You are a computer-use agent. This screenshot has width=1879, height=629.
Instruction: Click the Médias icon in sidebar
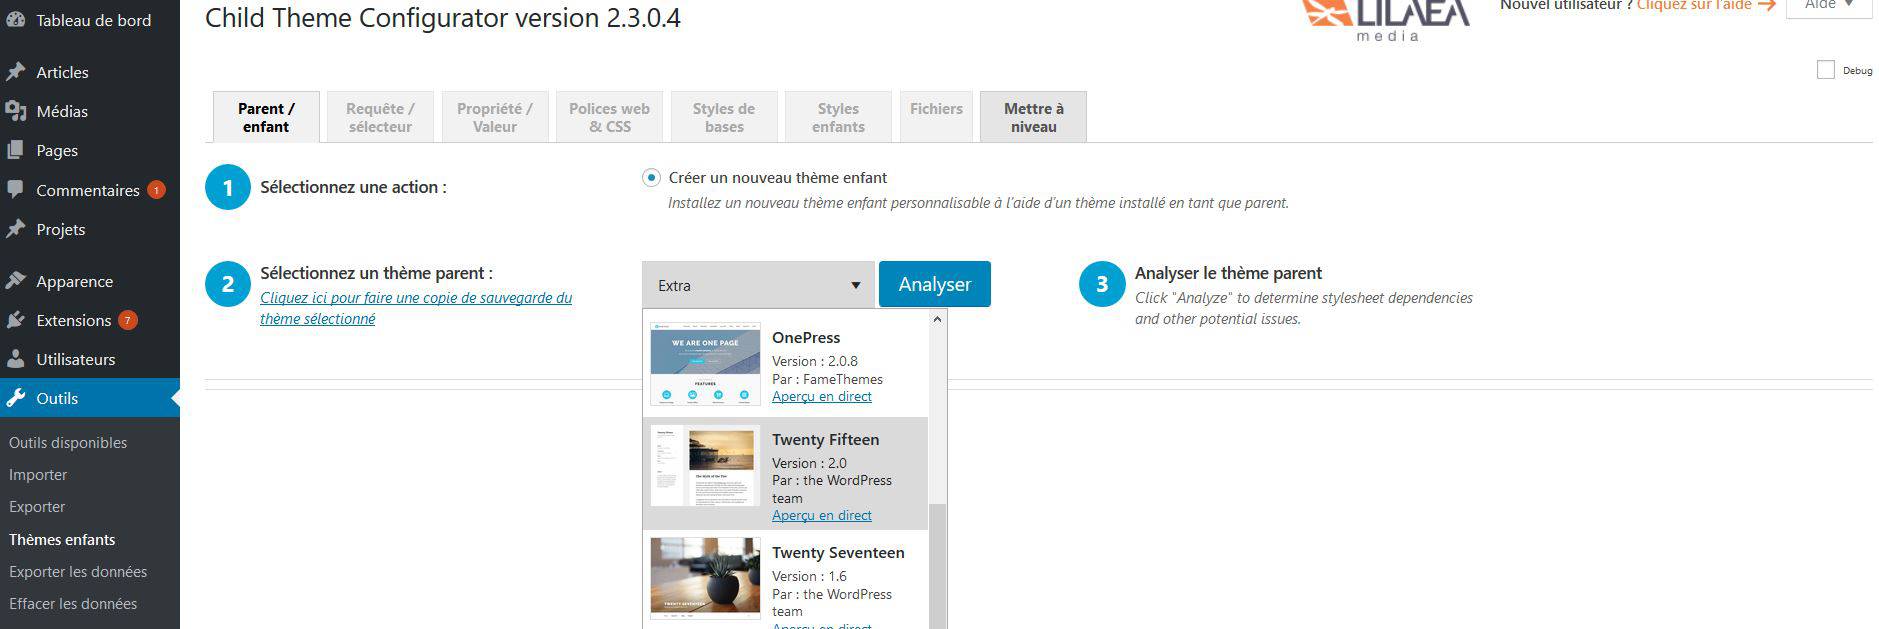pos(16,111)
